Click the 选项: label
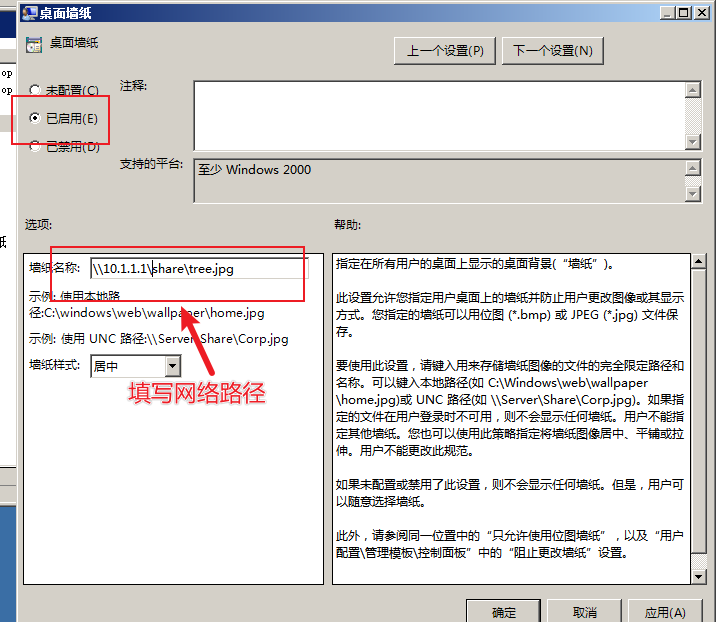The height and width of the screenshot is (622, 716). coord(38,225)
